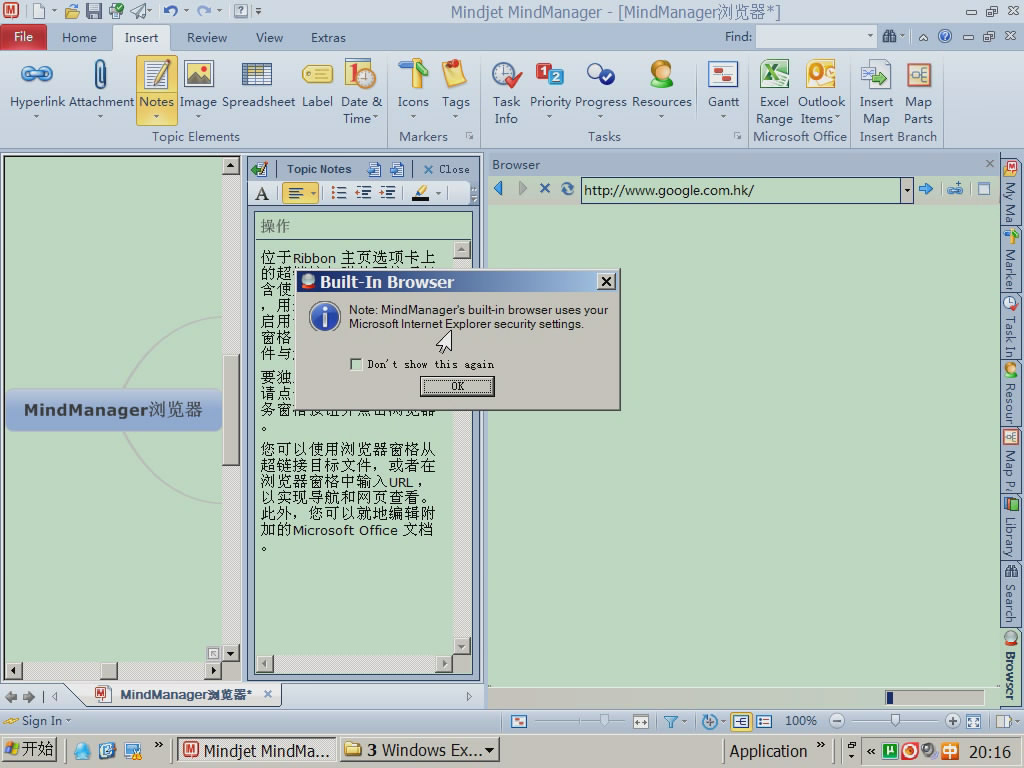Toggle left text alignment in Topic Notes

(x=296, y=193)
